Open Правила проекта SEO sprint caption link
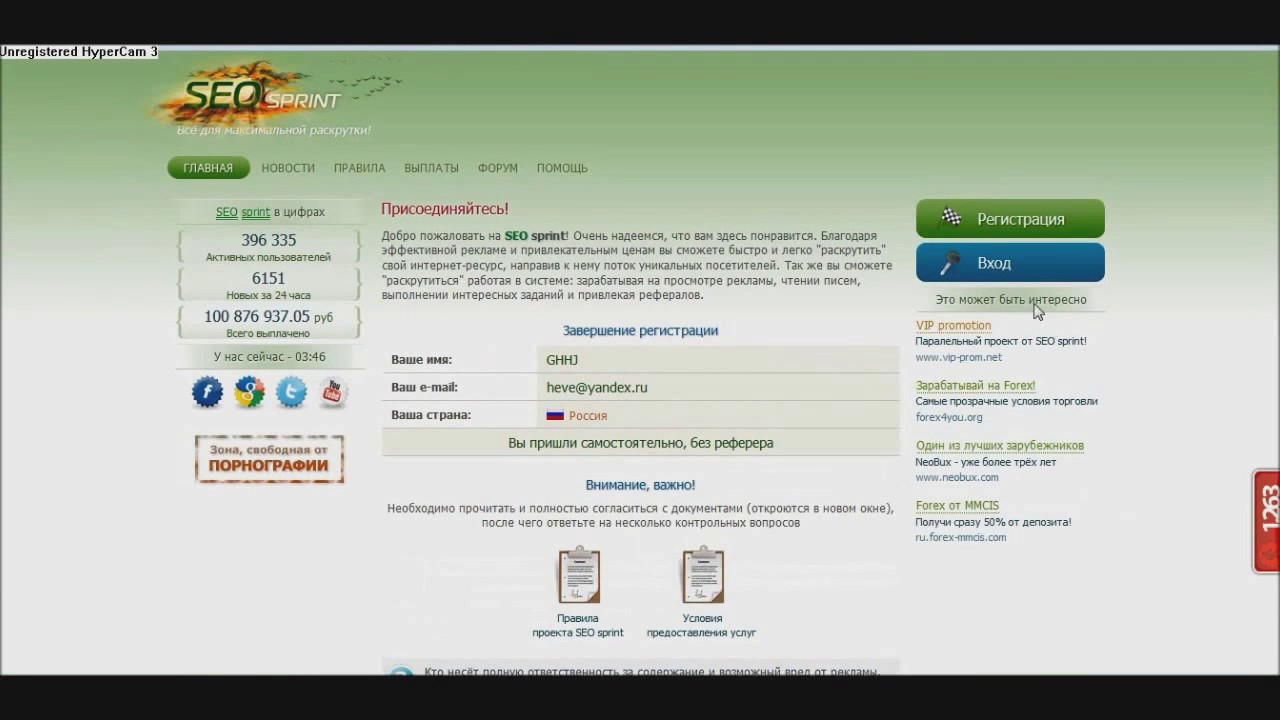 click(x=578, y=625)
